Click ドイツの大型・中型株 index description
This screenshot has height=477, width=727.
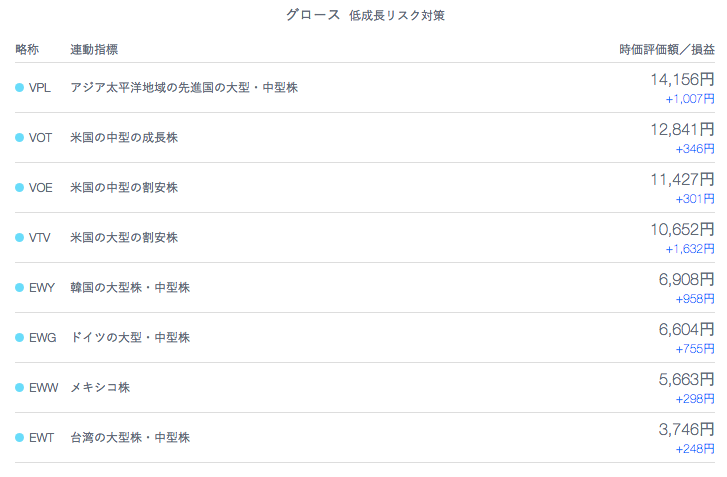(x=130, y=338)
